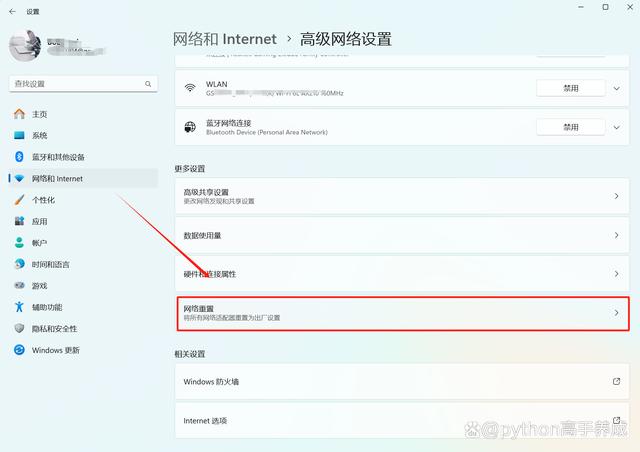Click the 辅助功能 accessibility icon
The width and height of the screenshot is (640, 452).
[19, 307]
